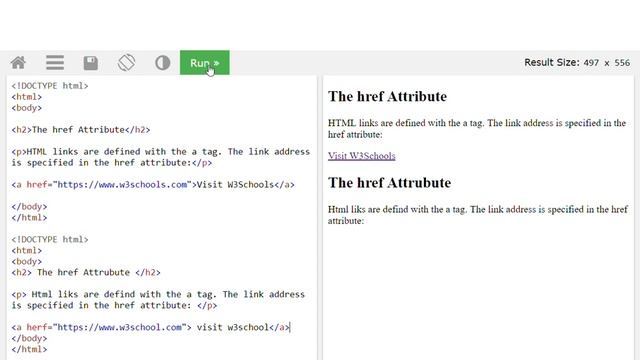Rotate the editor layout orientation

point(127,63)
